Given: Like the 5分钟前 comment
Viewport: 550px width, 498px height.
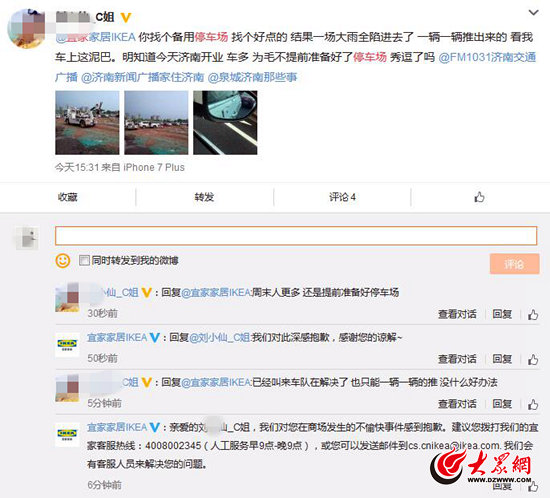Looking at the screenshot, I should [533, 404].
